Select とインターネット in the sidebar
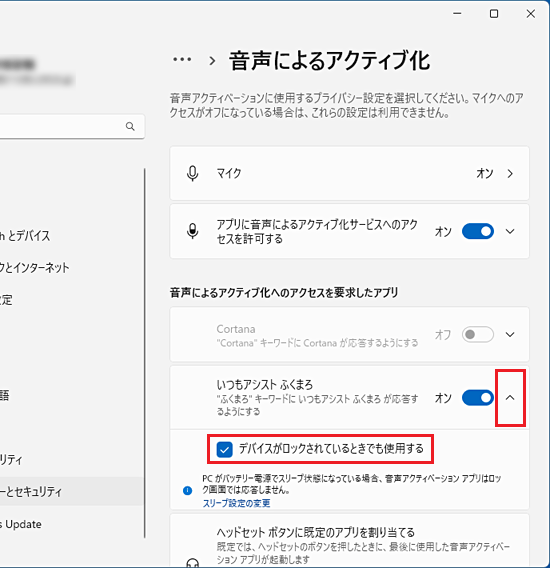550x568 pixels. 34,268
